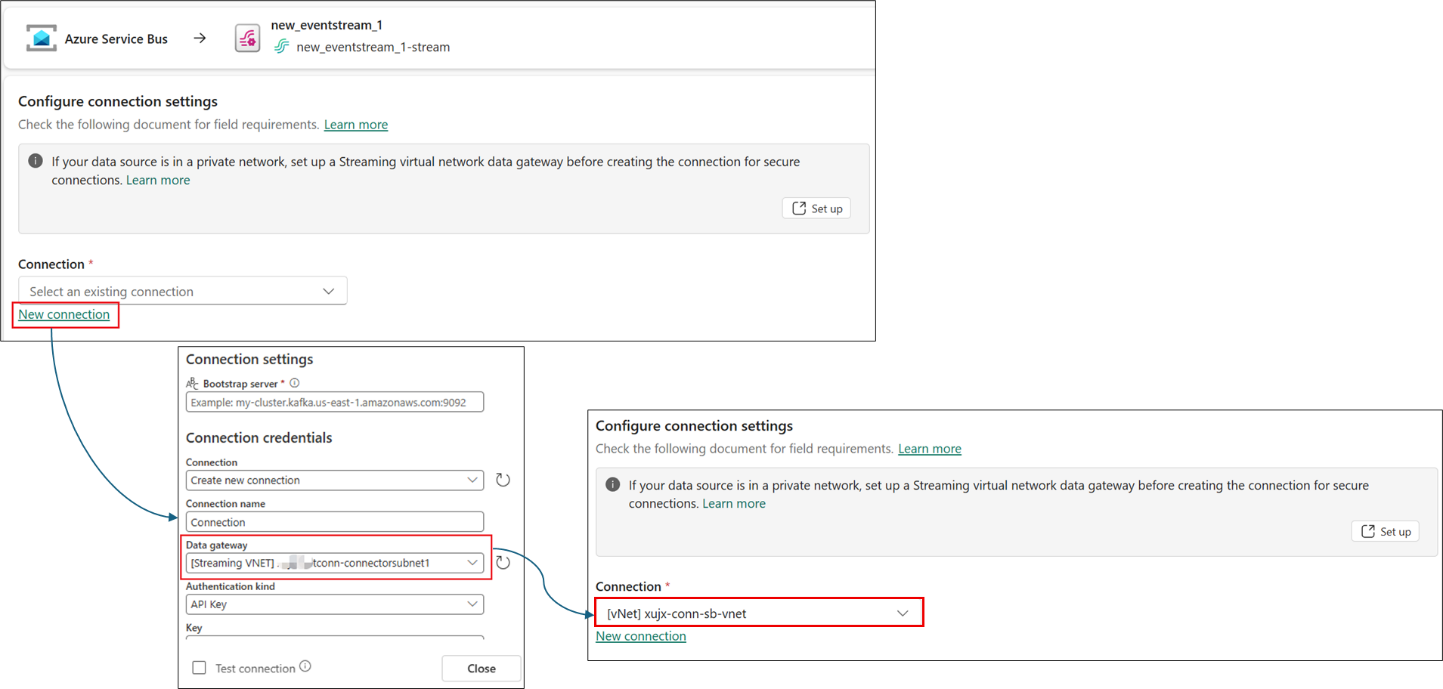This screenshot has height=689, width=1443.
Task: Open the Learn more link about field requirements
Action: coord(355,124)
